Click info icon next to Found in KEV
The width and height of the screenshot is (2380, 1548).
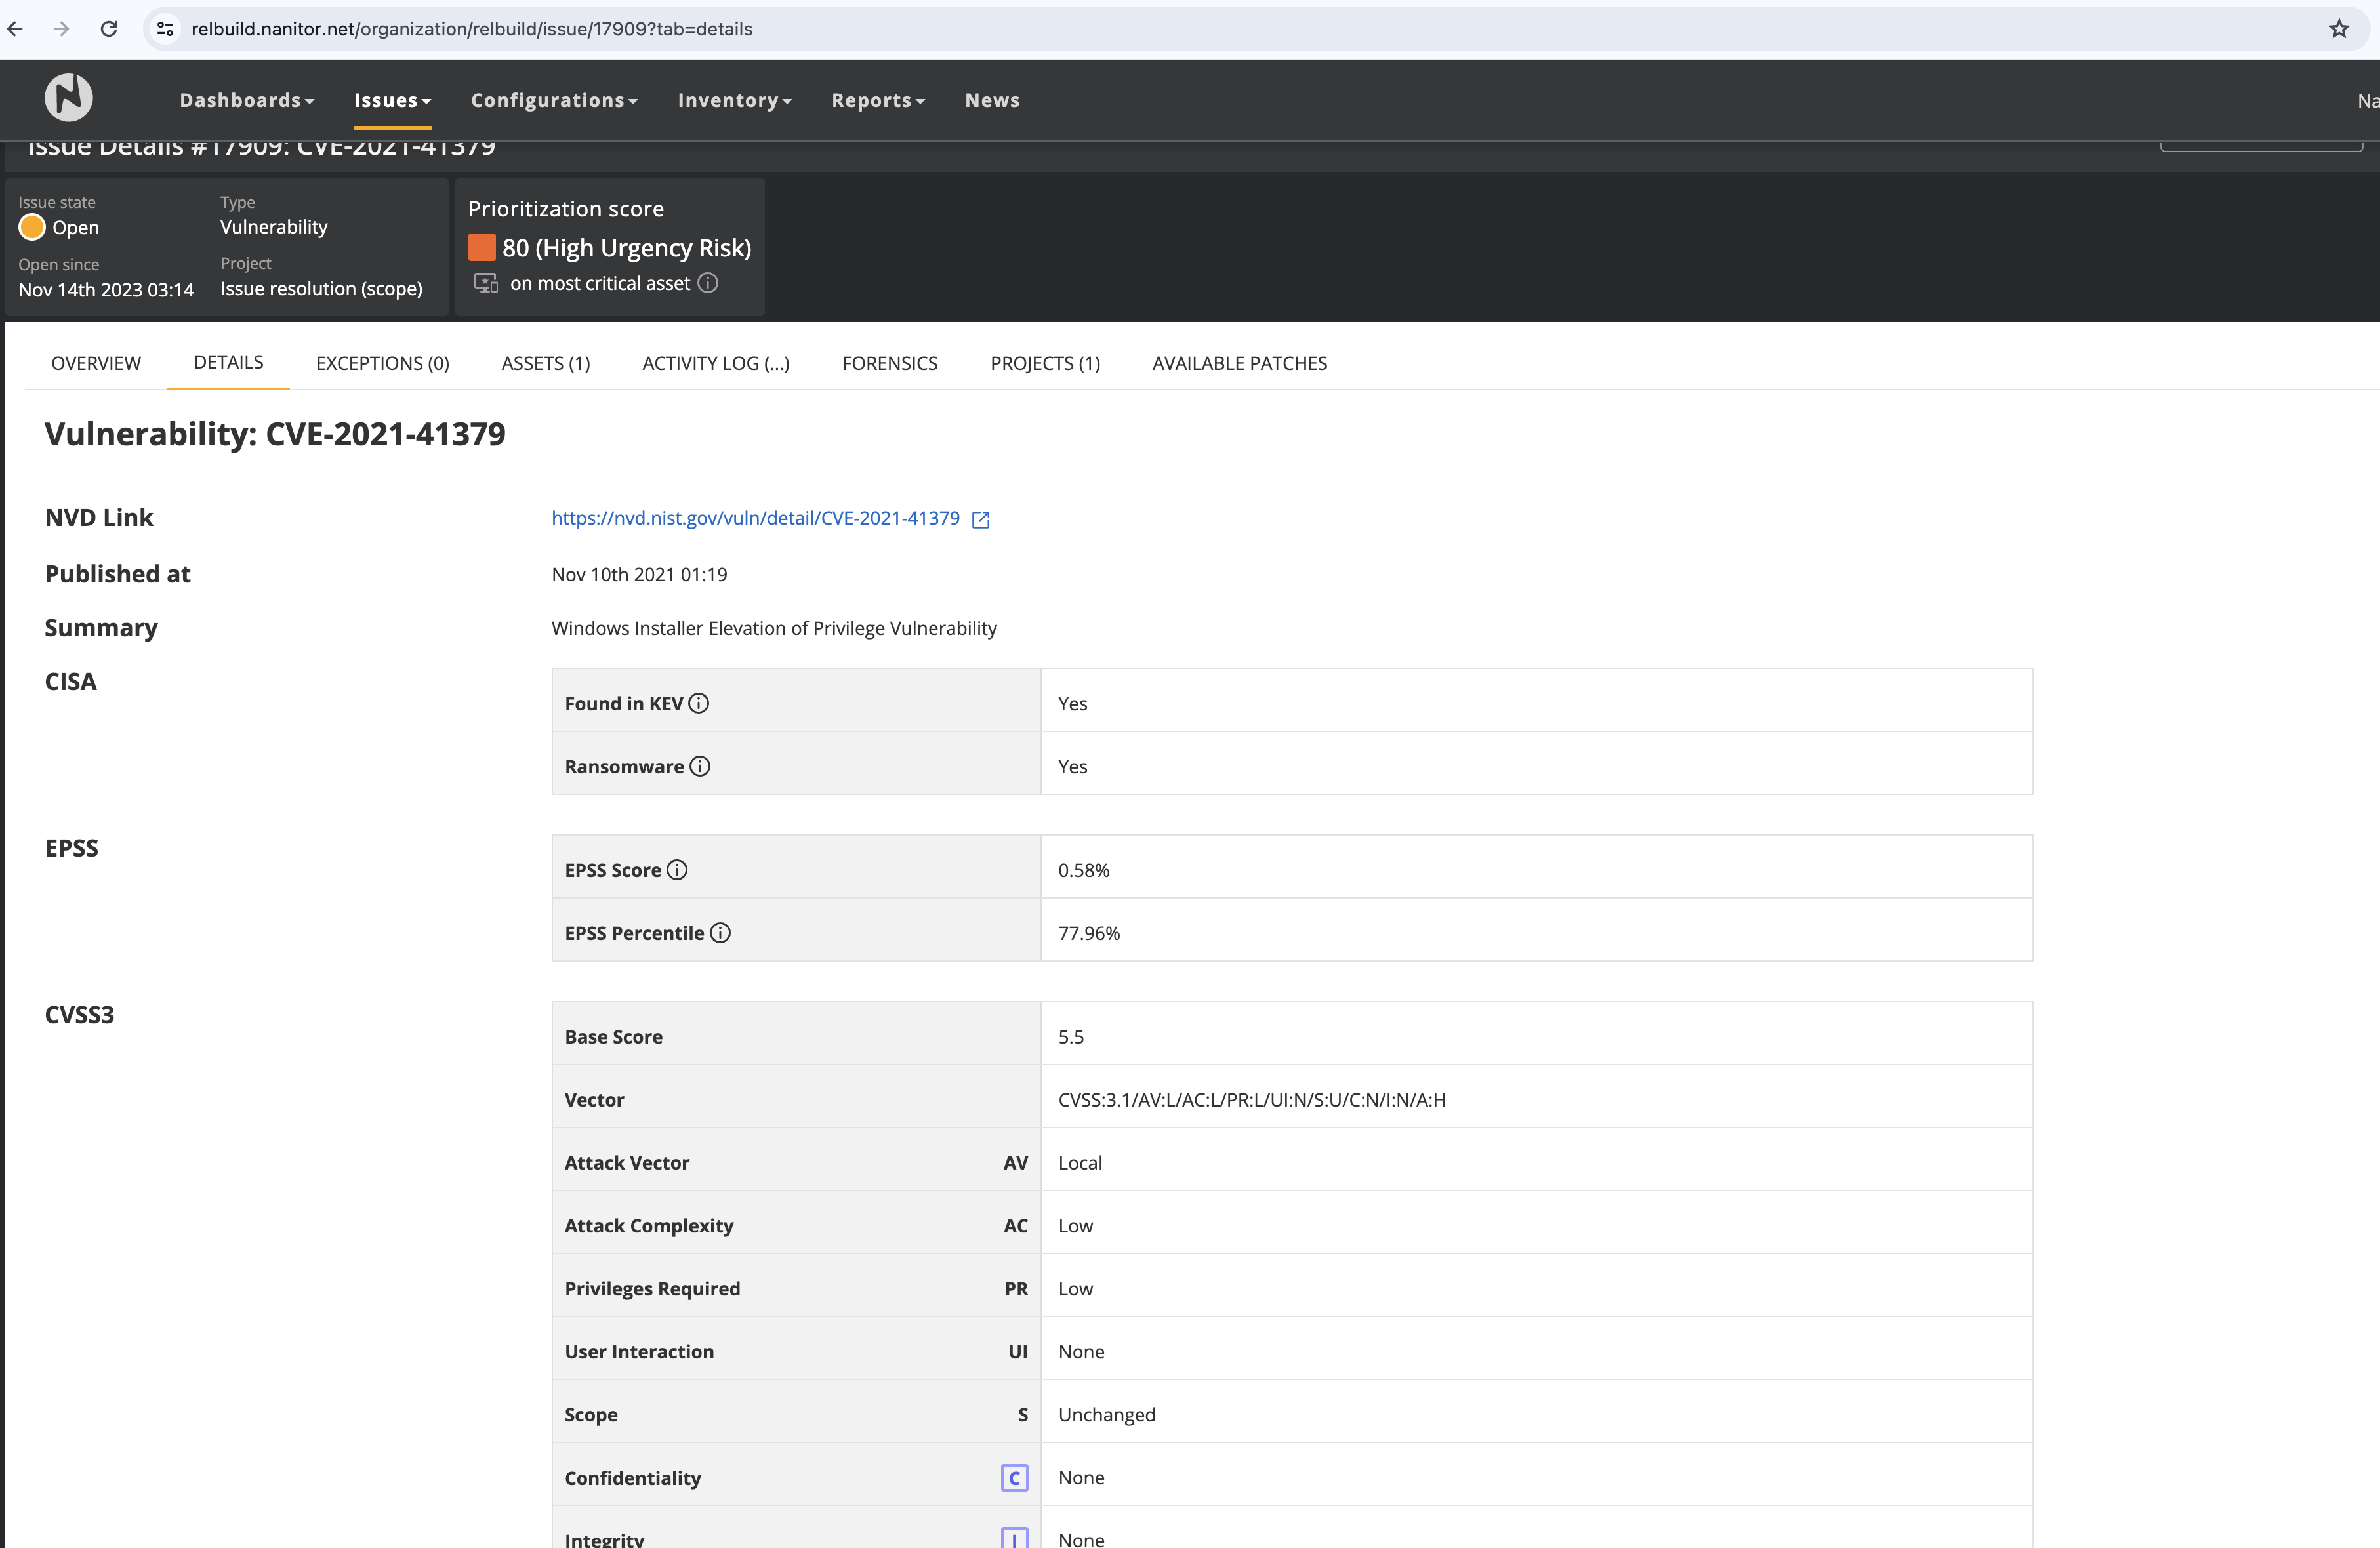pos(699,703)
